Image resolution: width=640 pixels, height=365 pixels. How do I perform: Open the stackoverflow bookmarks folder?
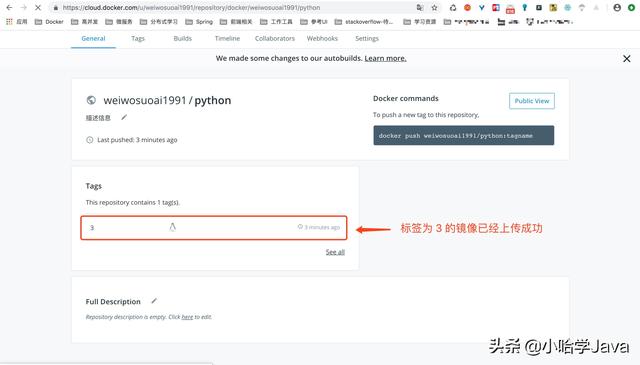click(x=364, y=22)
